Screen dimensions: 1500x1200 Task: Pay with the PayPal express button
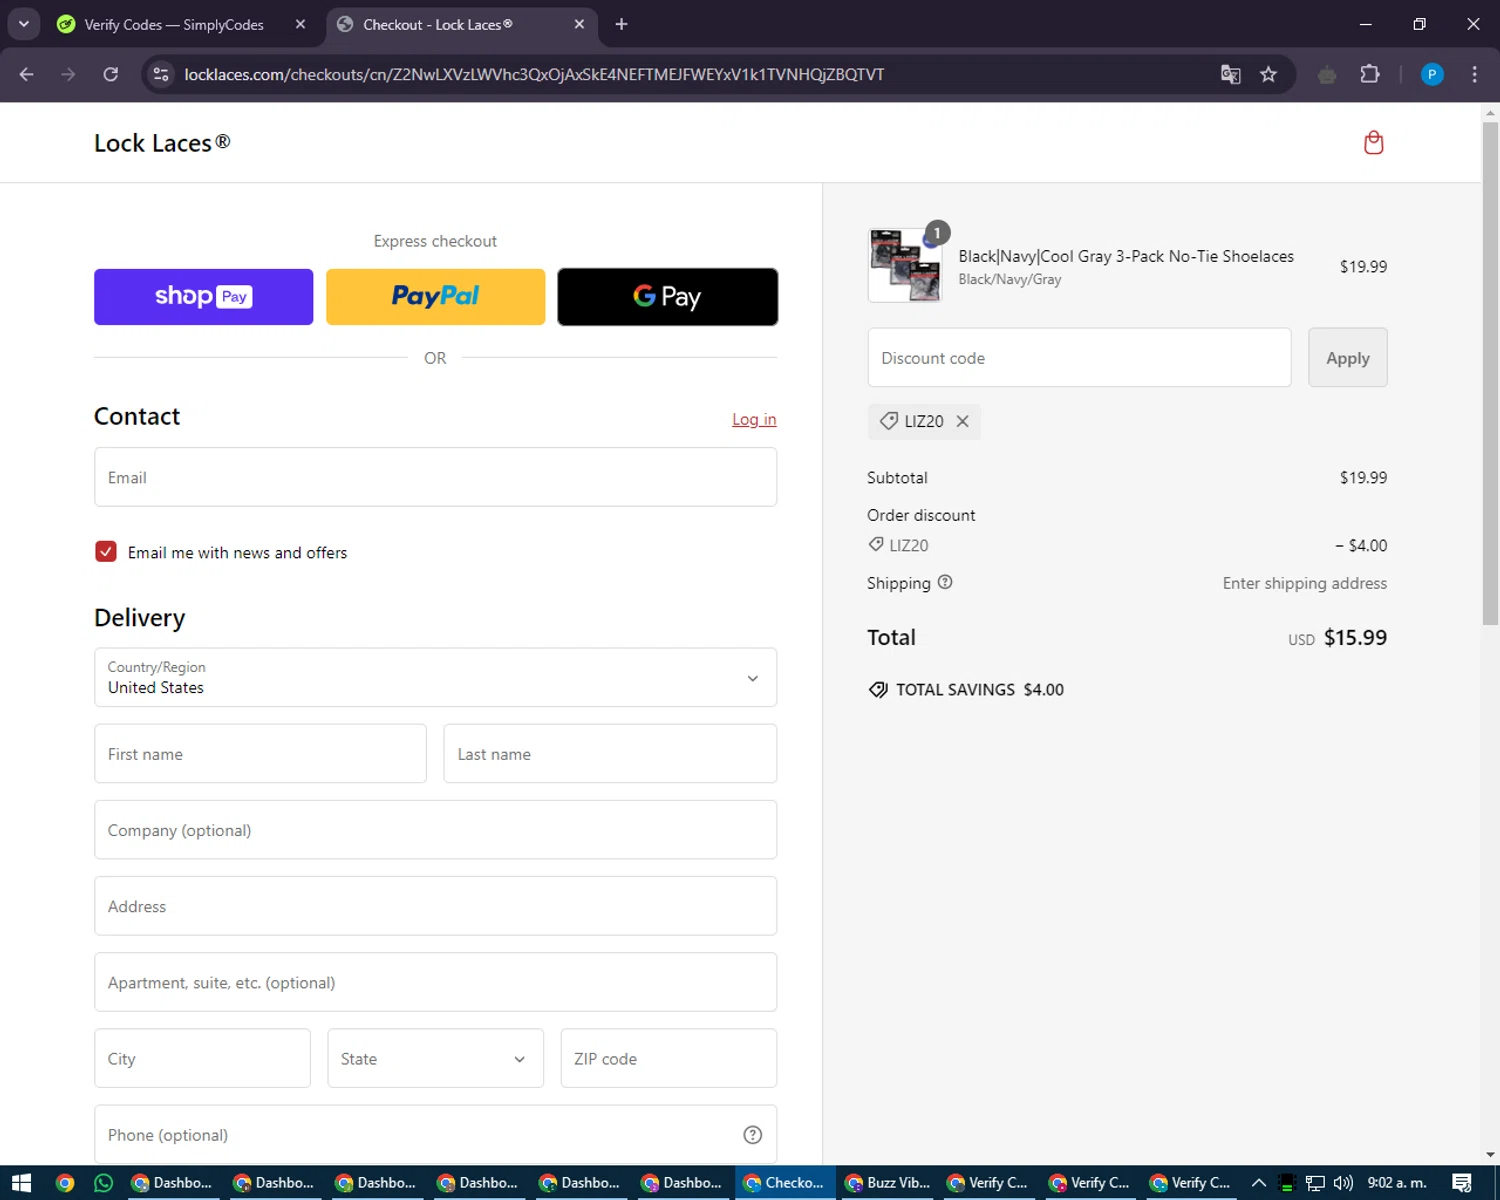tap(435, 297)
